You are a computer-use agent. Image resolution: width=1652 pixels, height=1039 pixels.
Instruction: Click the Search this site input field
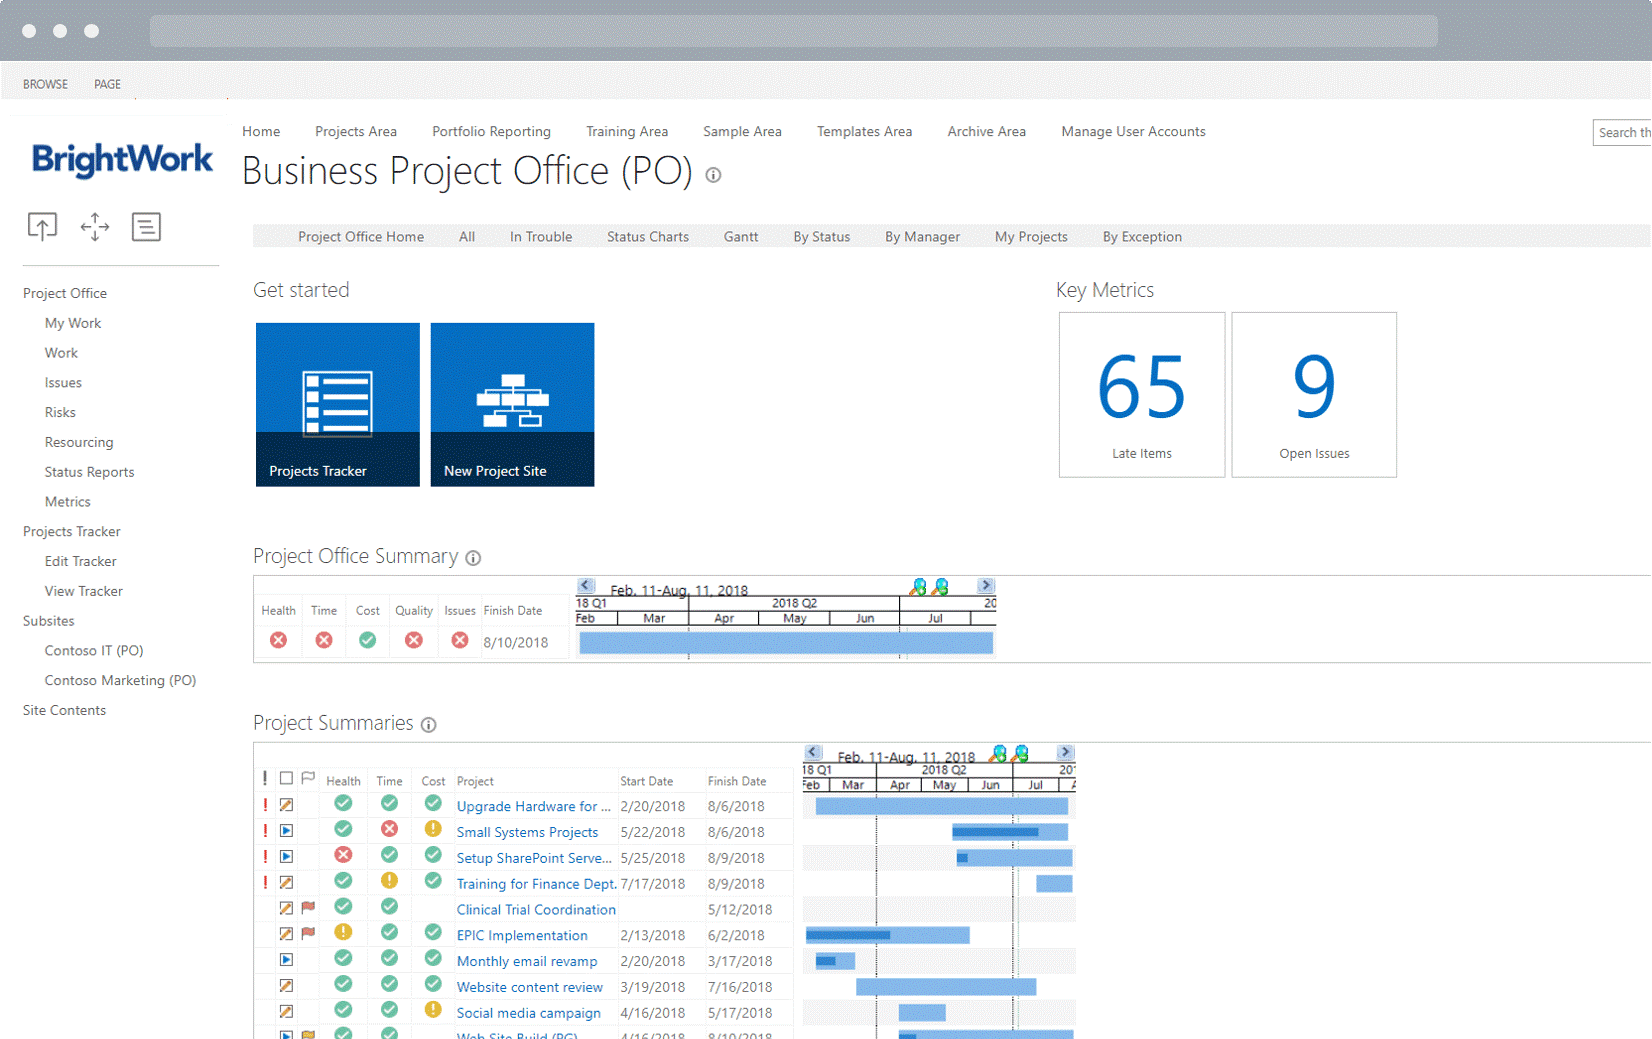(x=1622, y=132)
